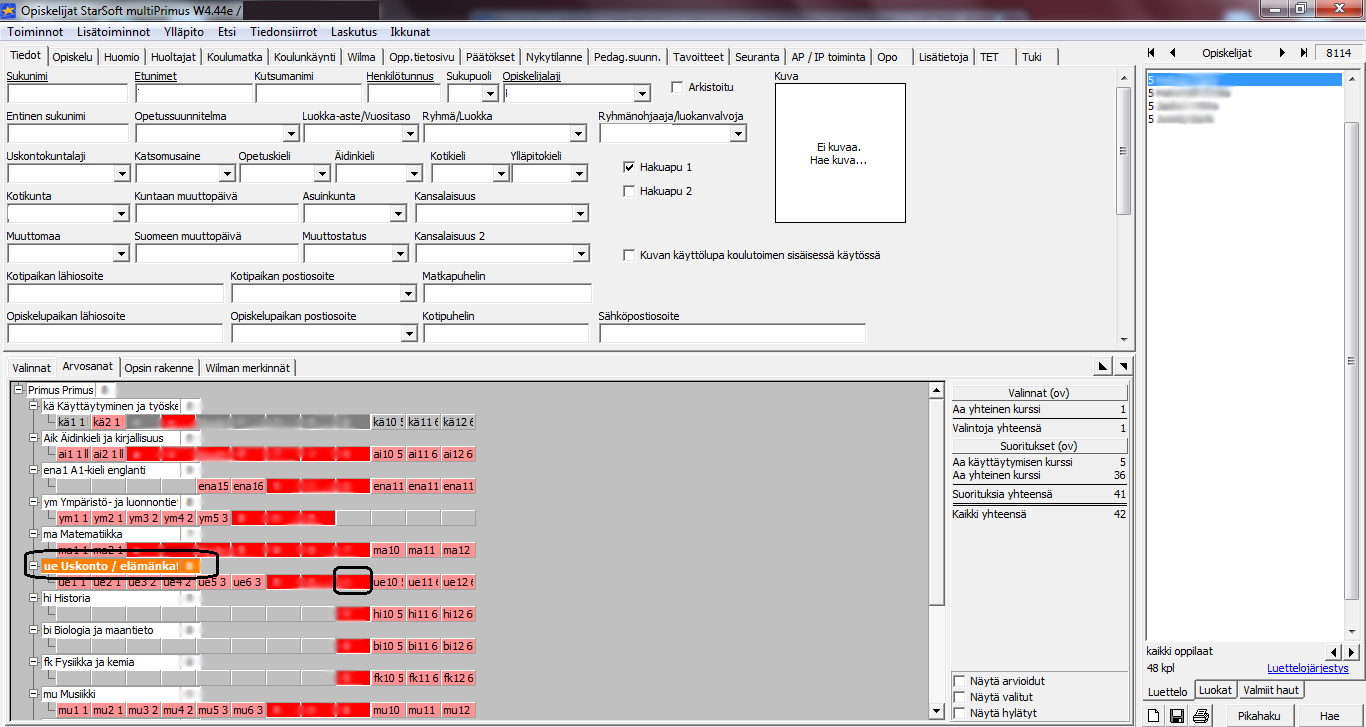Go to the next student record
Viewport: 1366px width, 727px height.
coord(1282,53)
